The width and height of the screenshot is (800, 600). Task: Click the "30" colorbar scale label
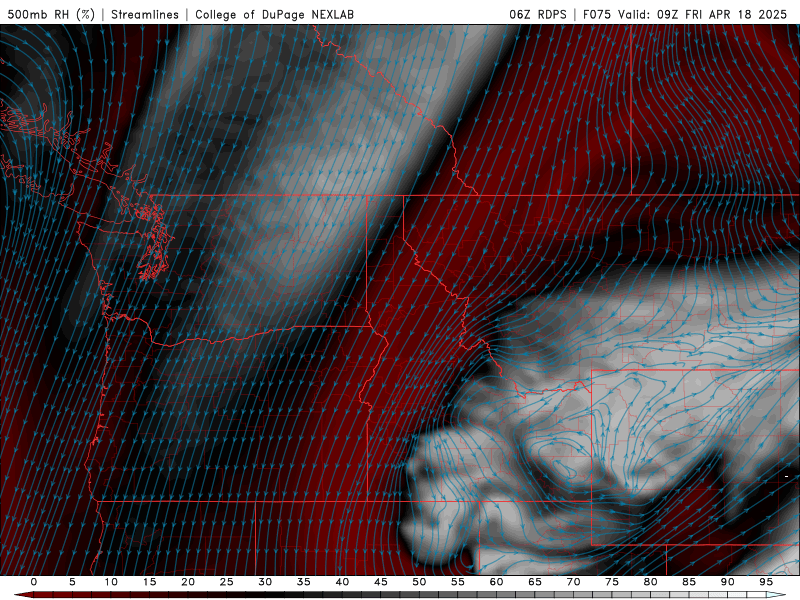pyautogui.click(x=265, y=582)
